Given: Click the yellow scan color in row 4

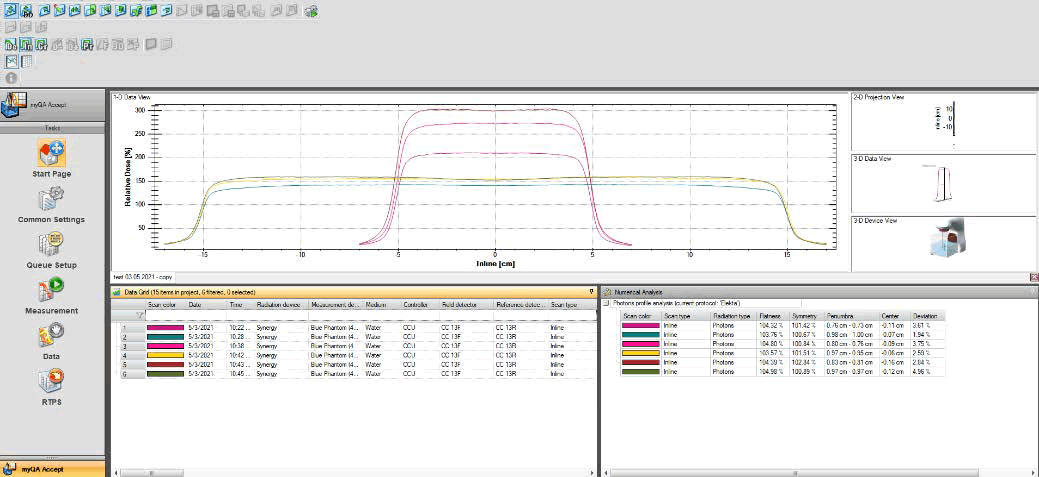Looking at the screenshot, I should pyautogui.click(x=164, y=355).
